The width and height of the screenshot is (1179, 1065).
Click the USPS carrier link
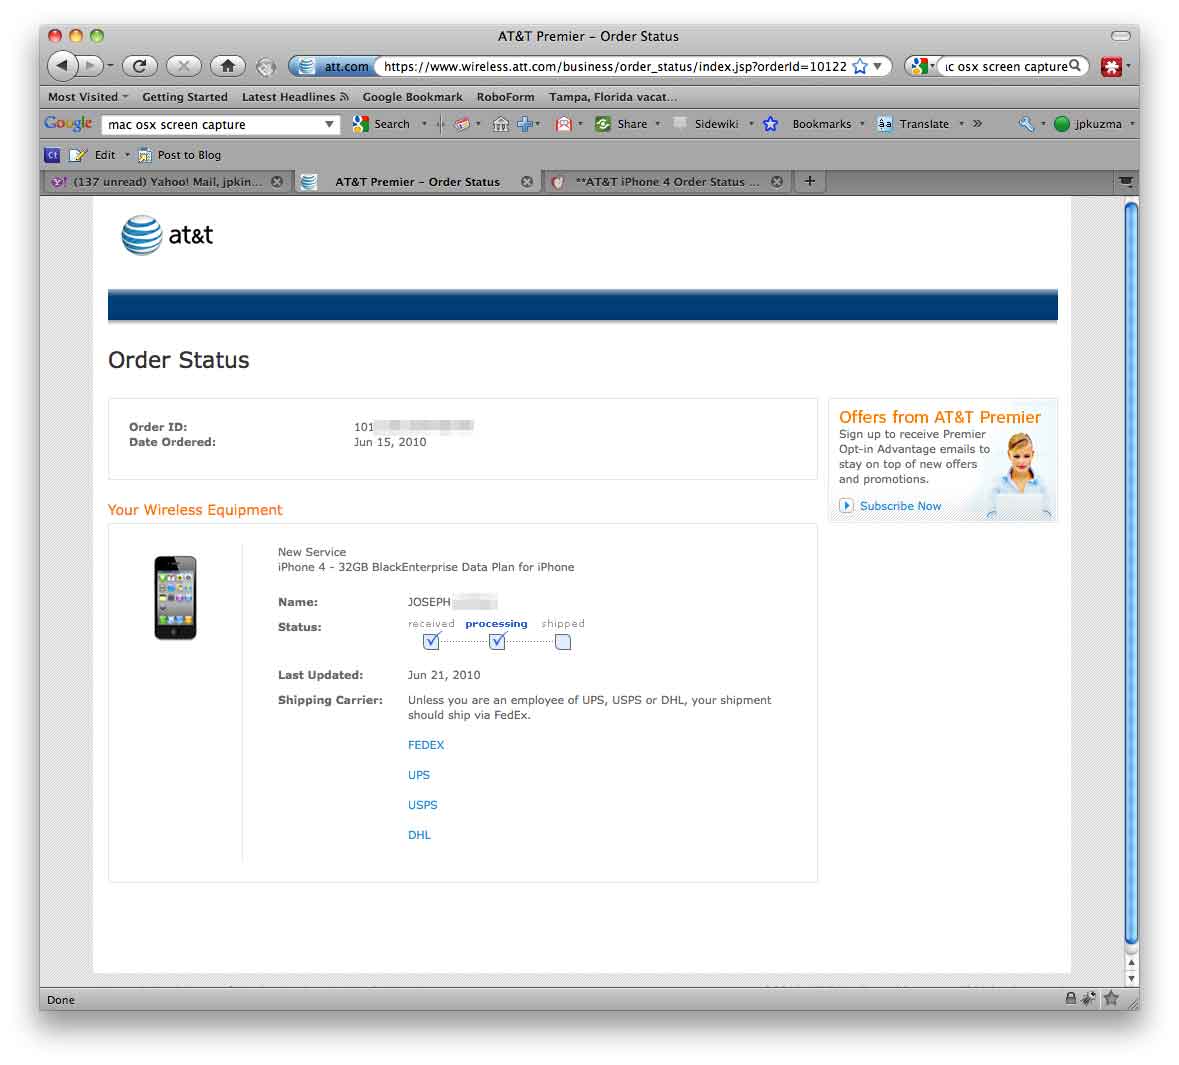click(x=423, y=805)
